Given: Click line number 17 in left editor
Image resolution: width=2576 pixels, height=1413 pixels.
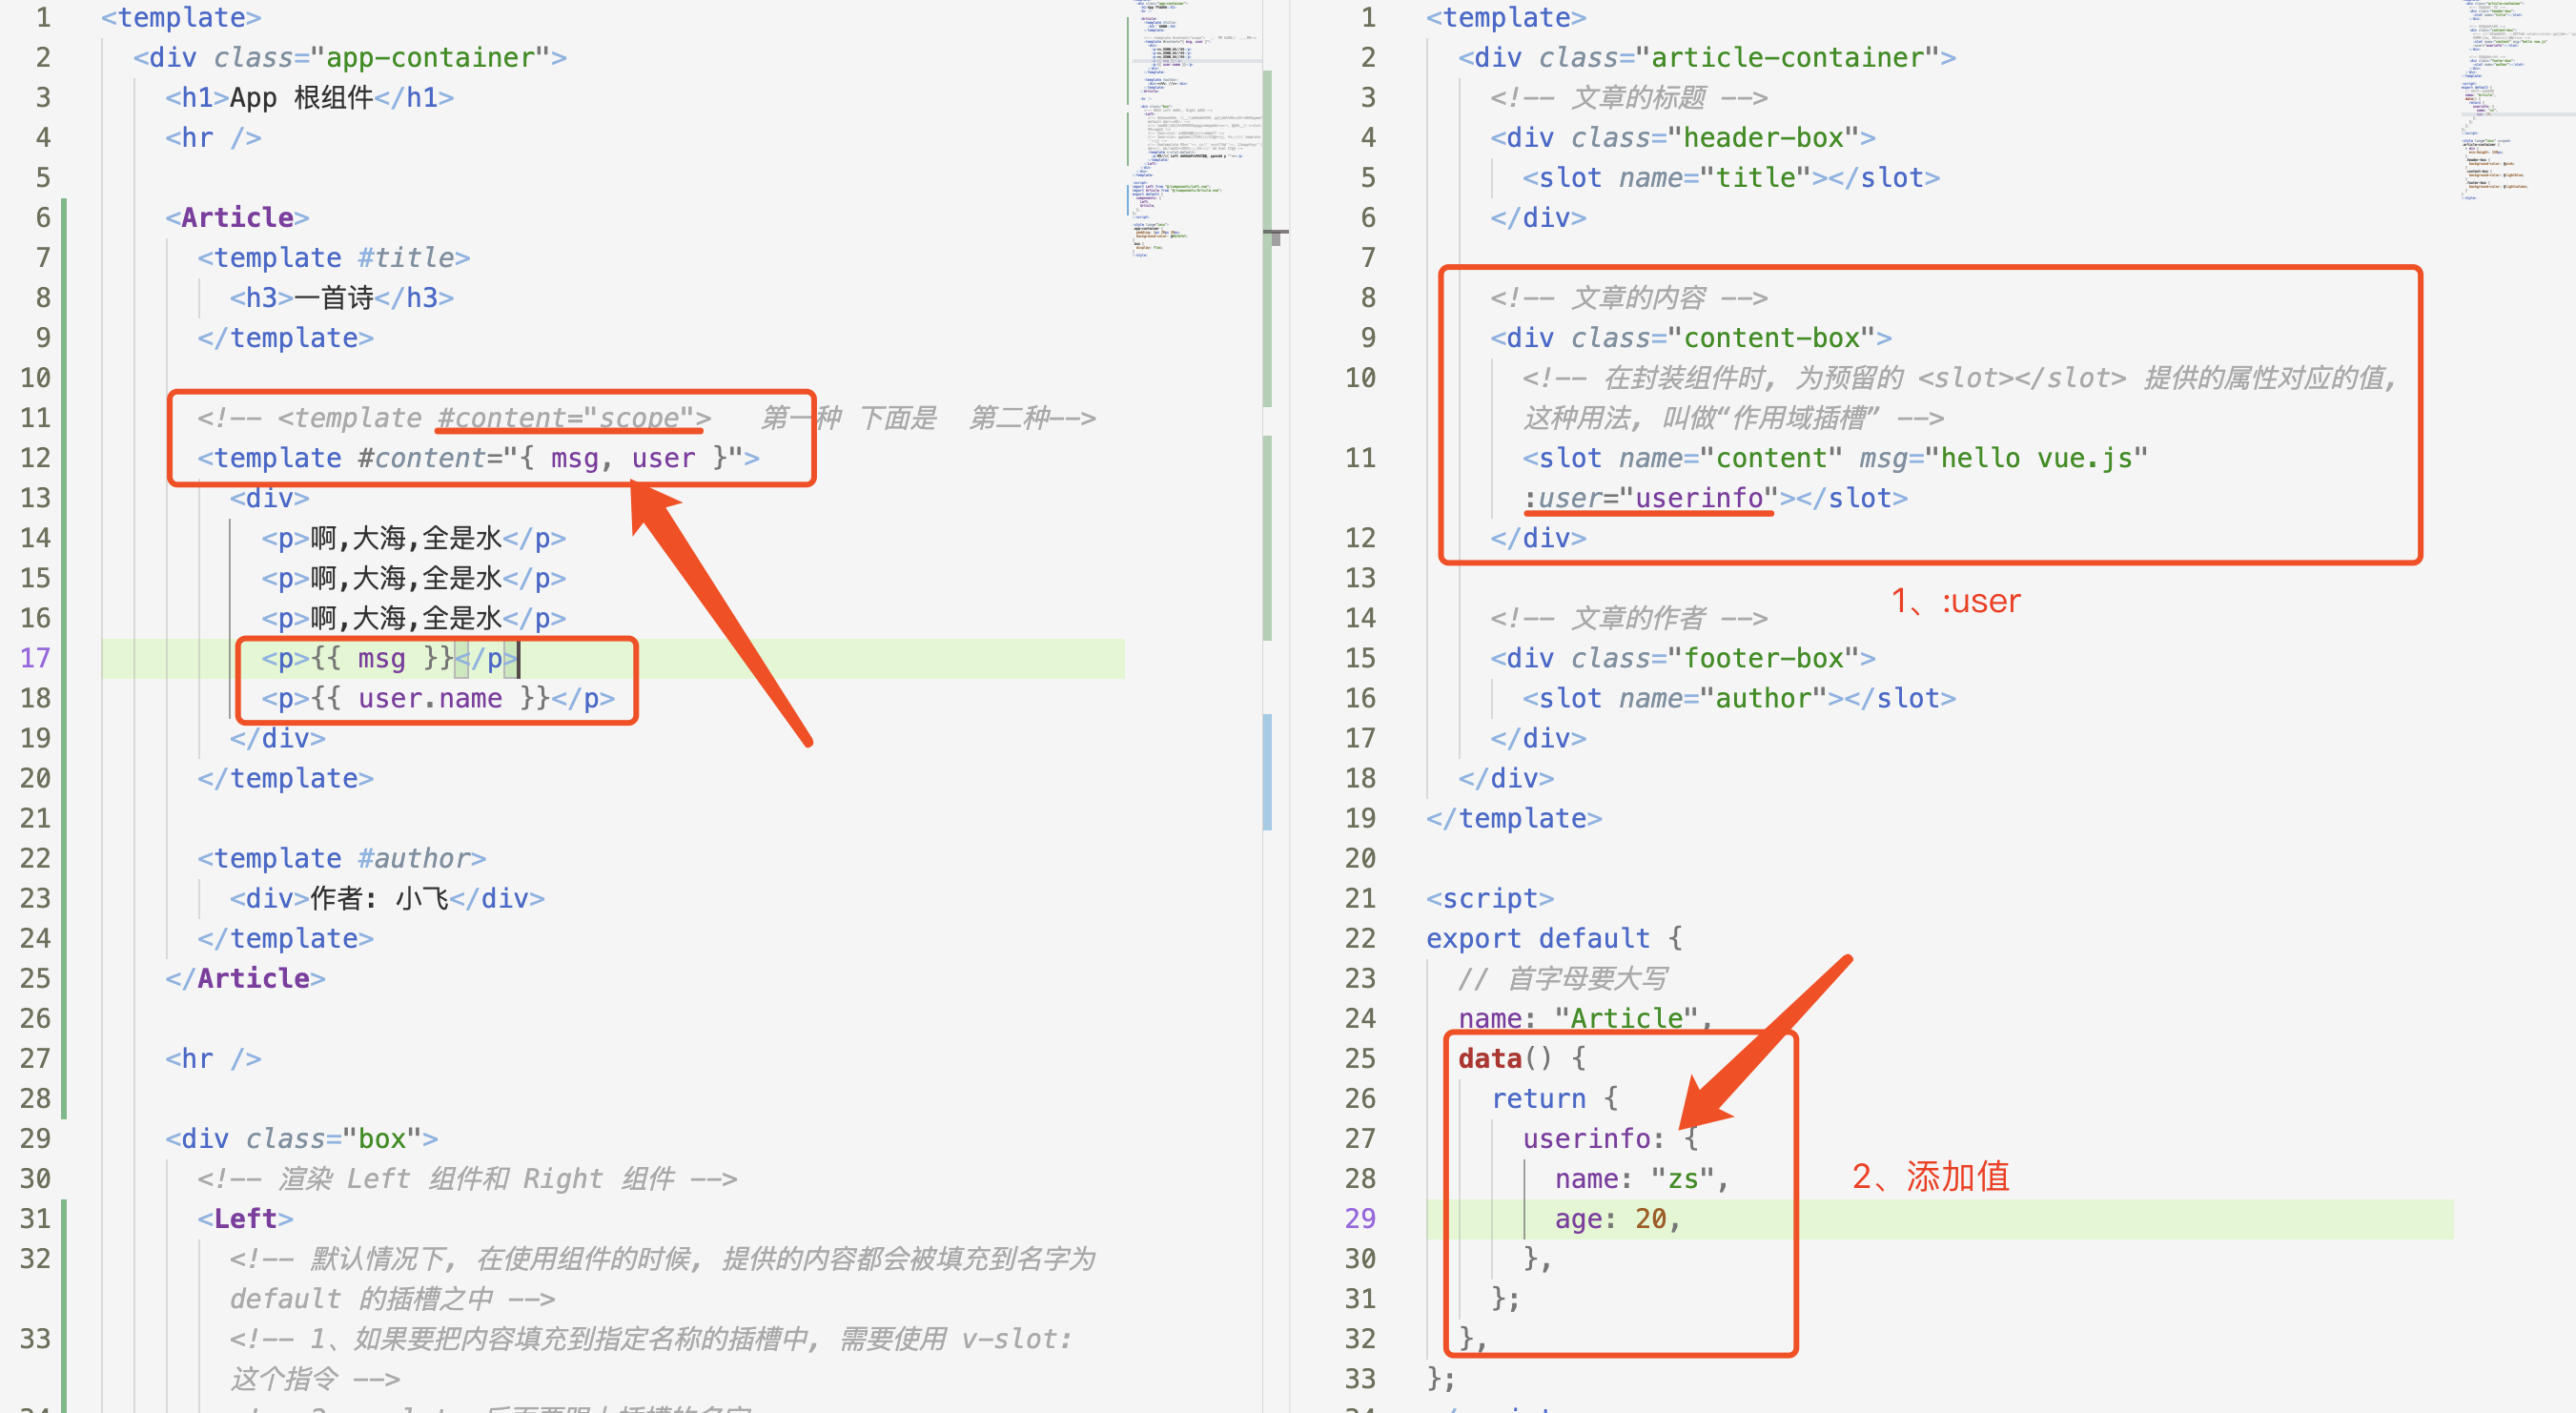Looking at the screenshot, I should tap(35, 658).
